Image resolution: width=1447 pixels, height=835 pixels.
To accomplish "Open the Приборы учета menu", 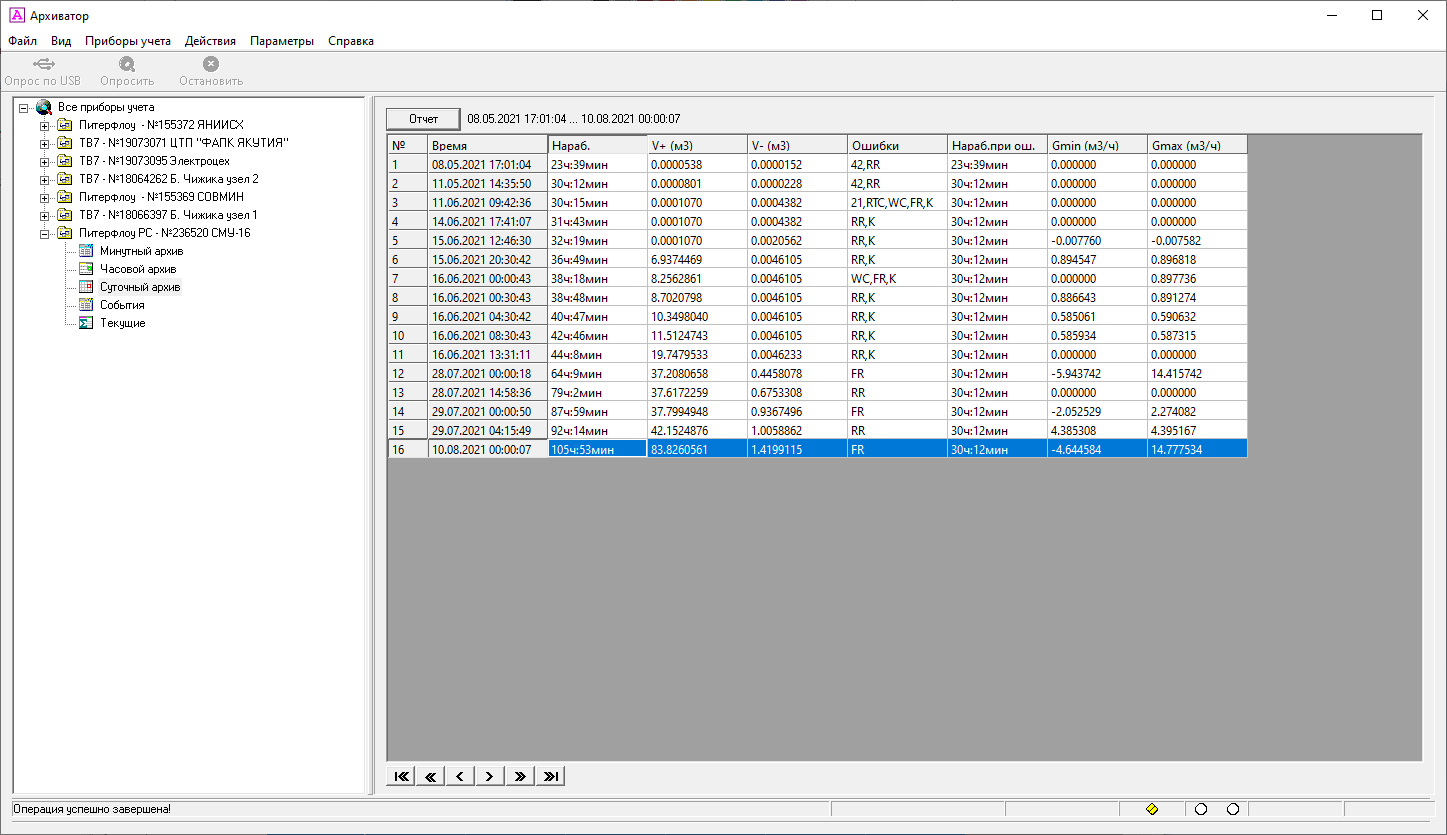I will 128,41.
